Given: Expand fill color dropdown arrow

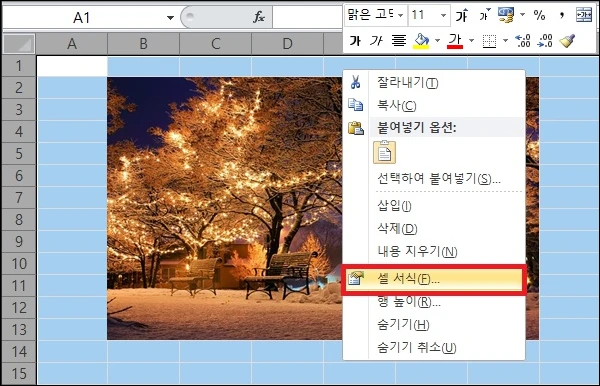Looking at the screenshot, I should (437, 41).
